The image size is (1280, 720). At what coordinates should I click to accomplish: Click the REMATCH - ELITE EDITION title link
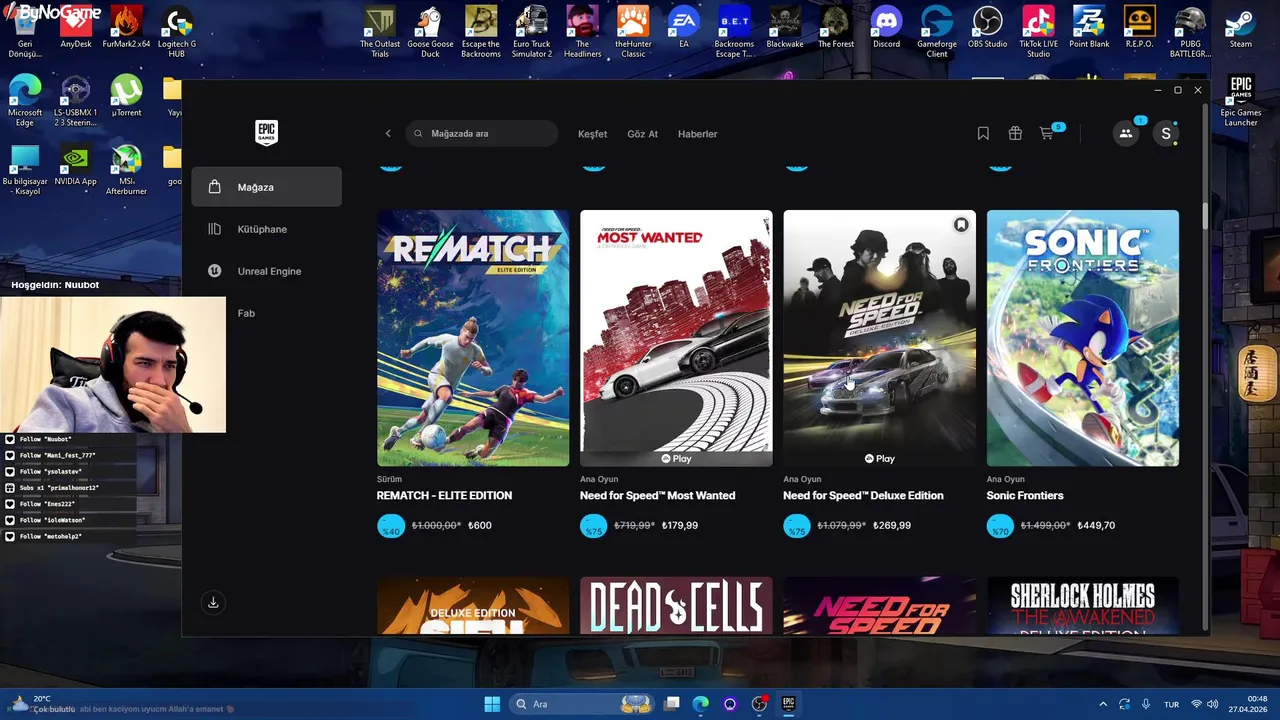point(444,496)
